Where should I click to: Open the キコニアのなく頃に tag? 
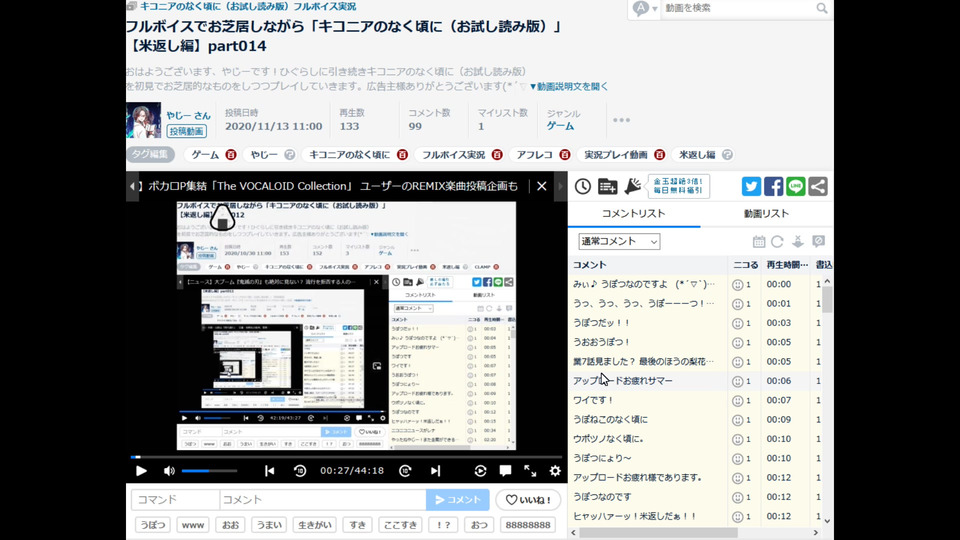350,155
